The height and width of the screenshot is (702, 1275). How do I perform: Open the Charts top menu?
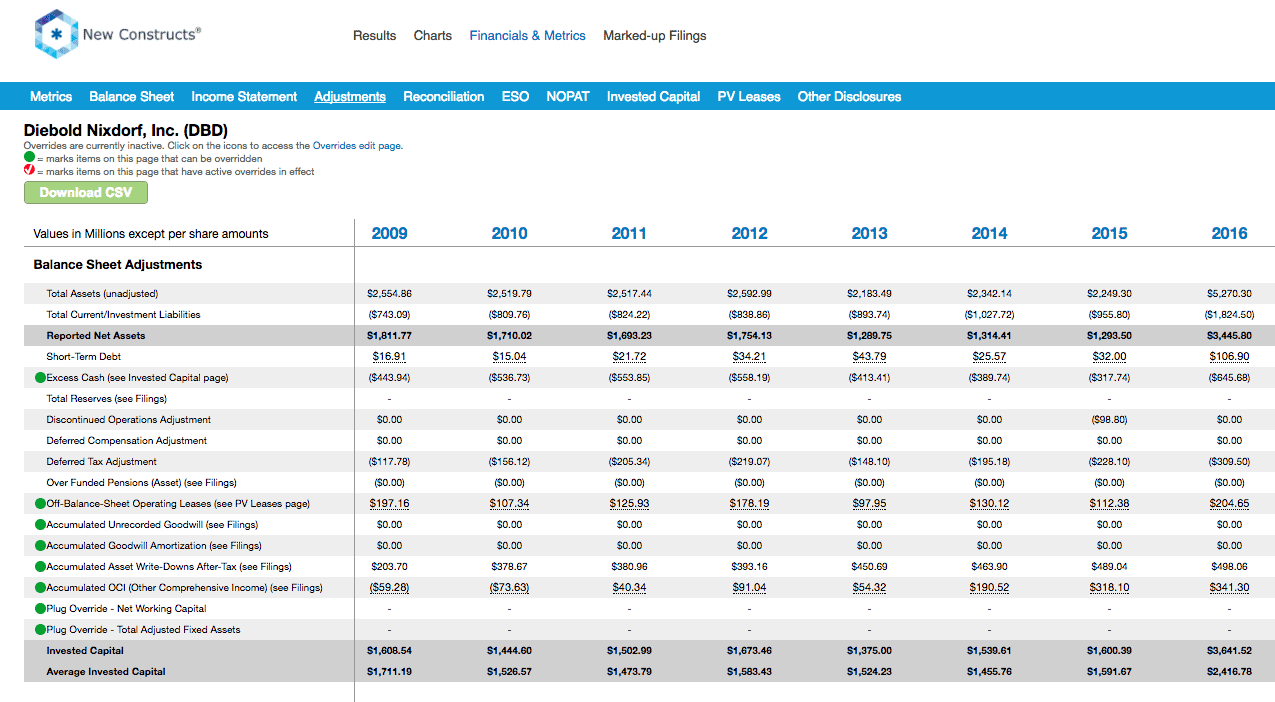[433, 36]
